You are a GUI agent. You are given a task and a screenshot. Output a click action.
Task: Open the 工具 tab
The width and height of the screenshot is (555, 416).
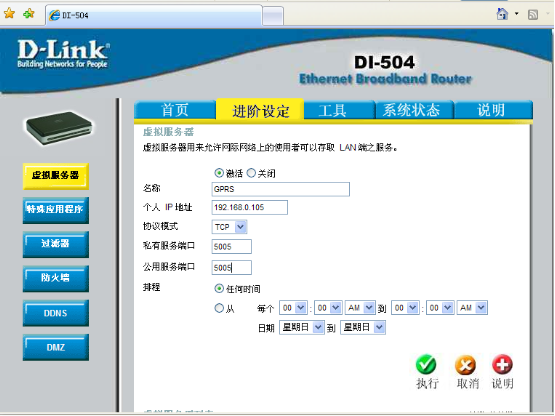click(x=339, y=110)
